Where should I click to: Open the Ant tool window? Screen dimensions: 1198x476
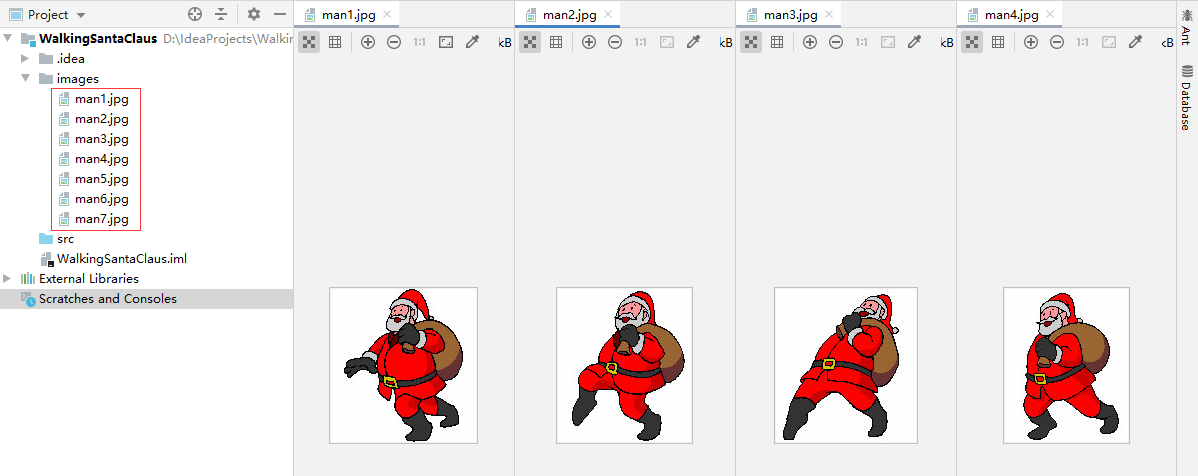[1187, 30]
